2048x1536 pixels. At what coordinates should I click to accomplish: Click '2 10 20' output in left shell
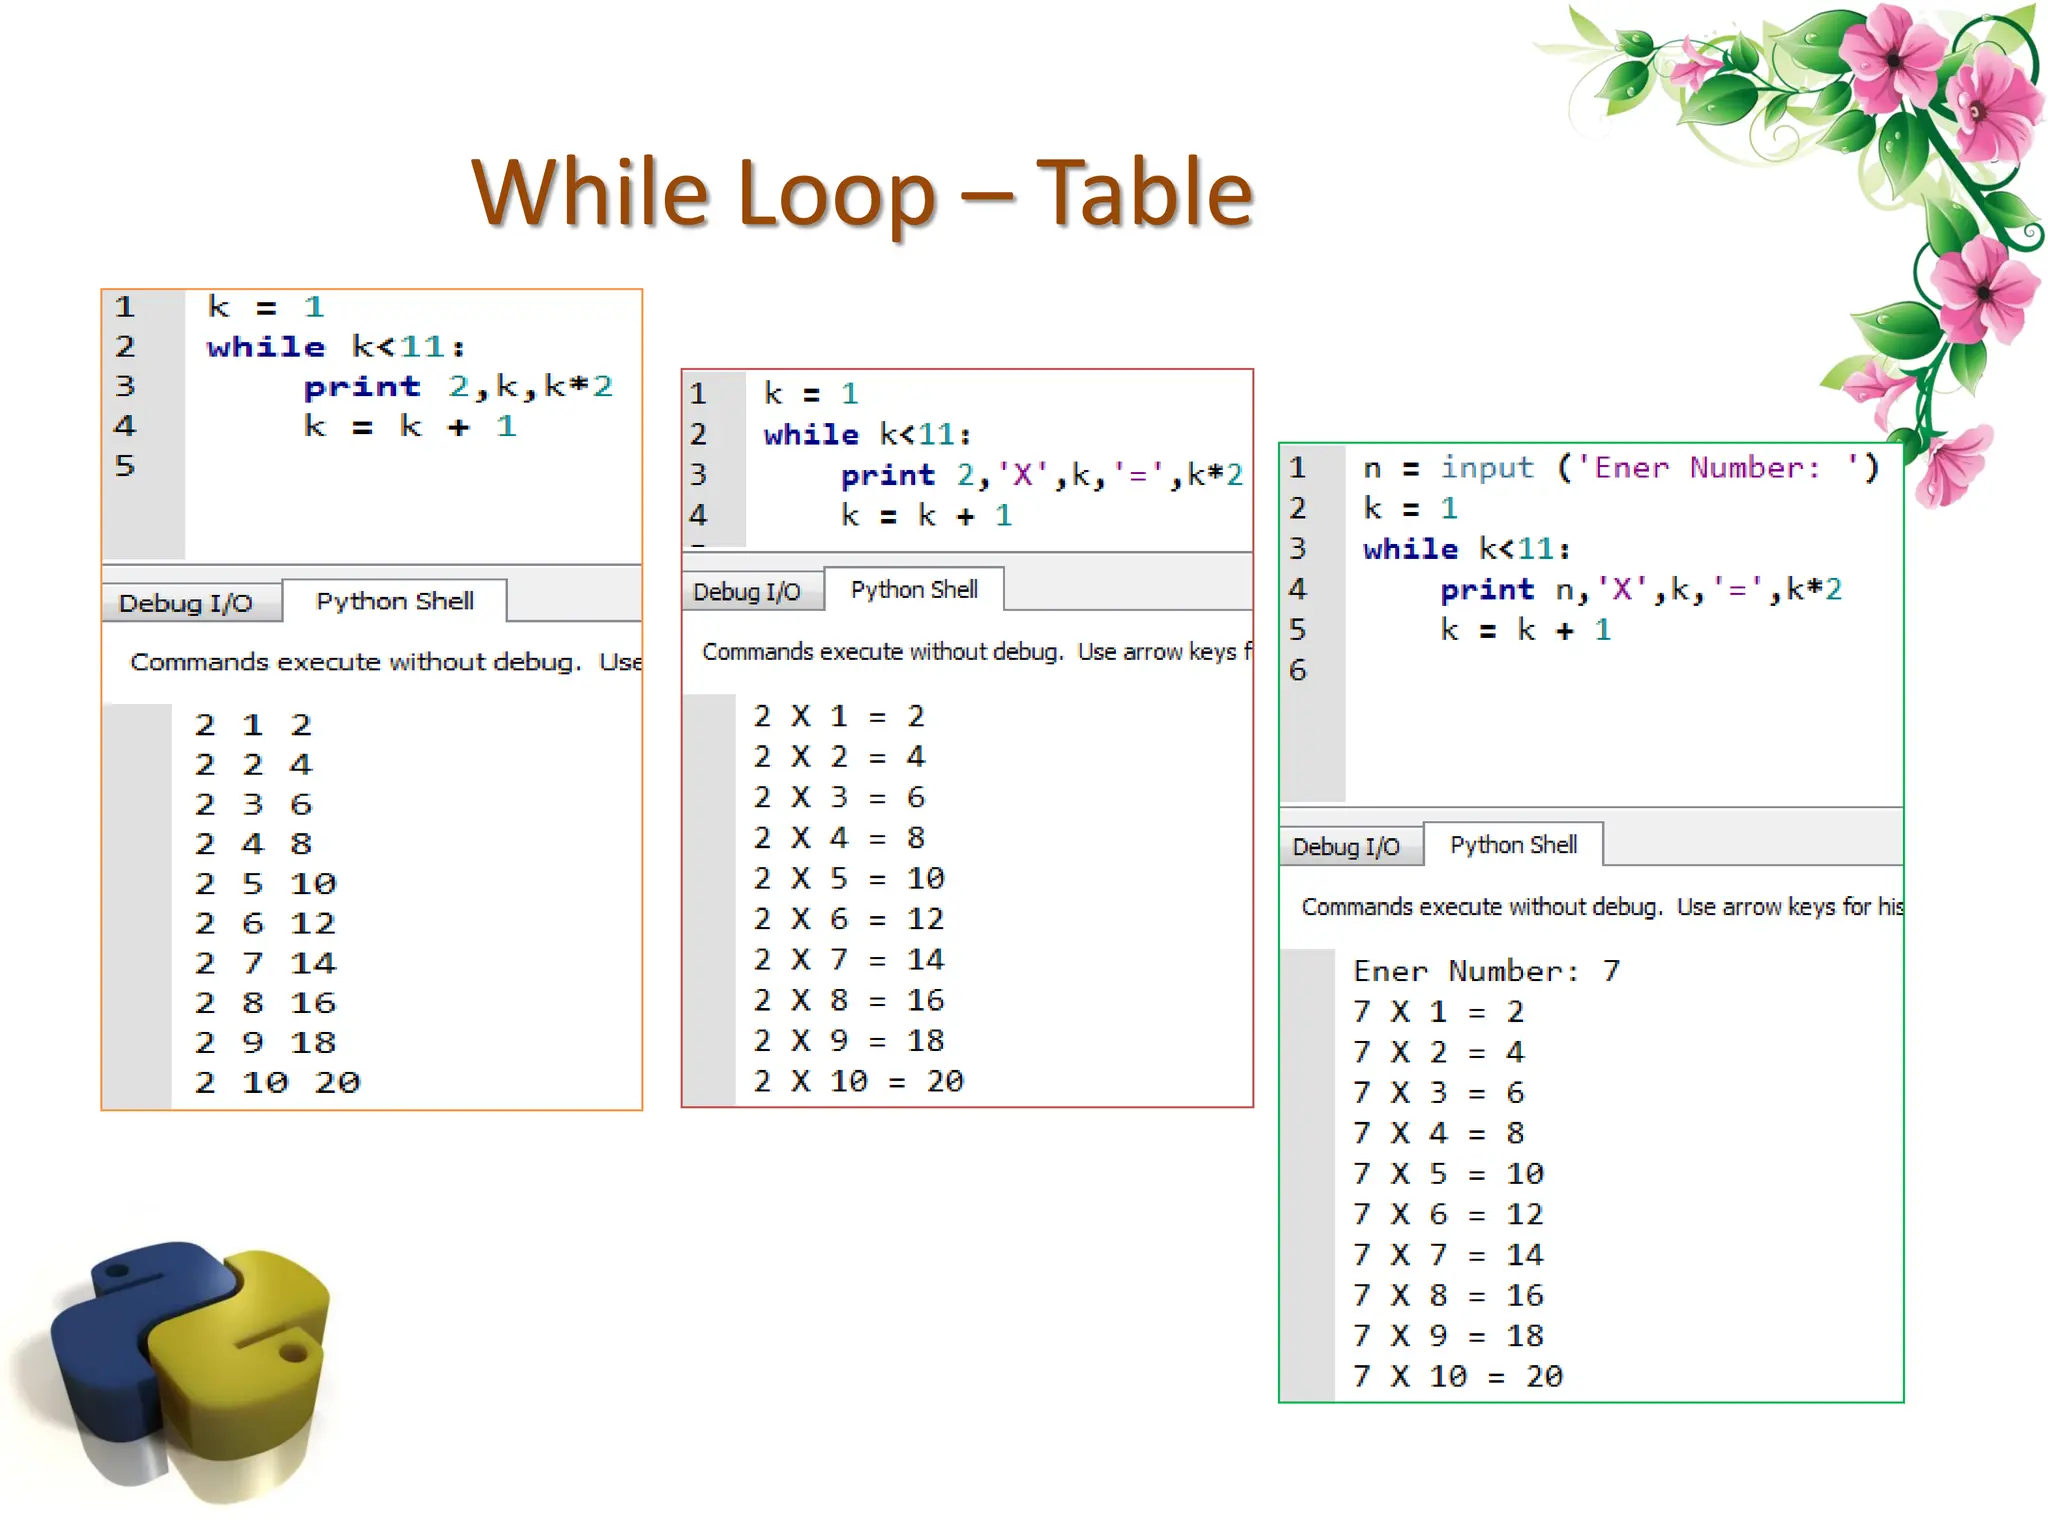tap(277, 1082)
